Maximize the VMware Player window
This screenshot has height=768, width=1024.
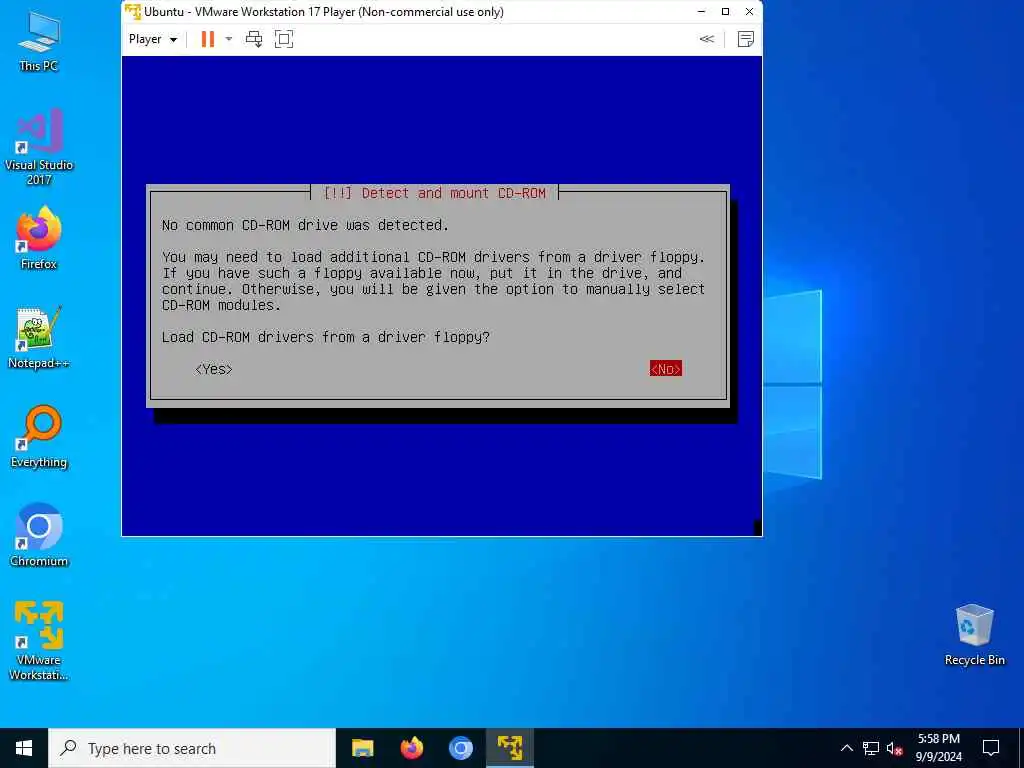(725, 12)
